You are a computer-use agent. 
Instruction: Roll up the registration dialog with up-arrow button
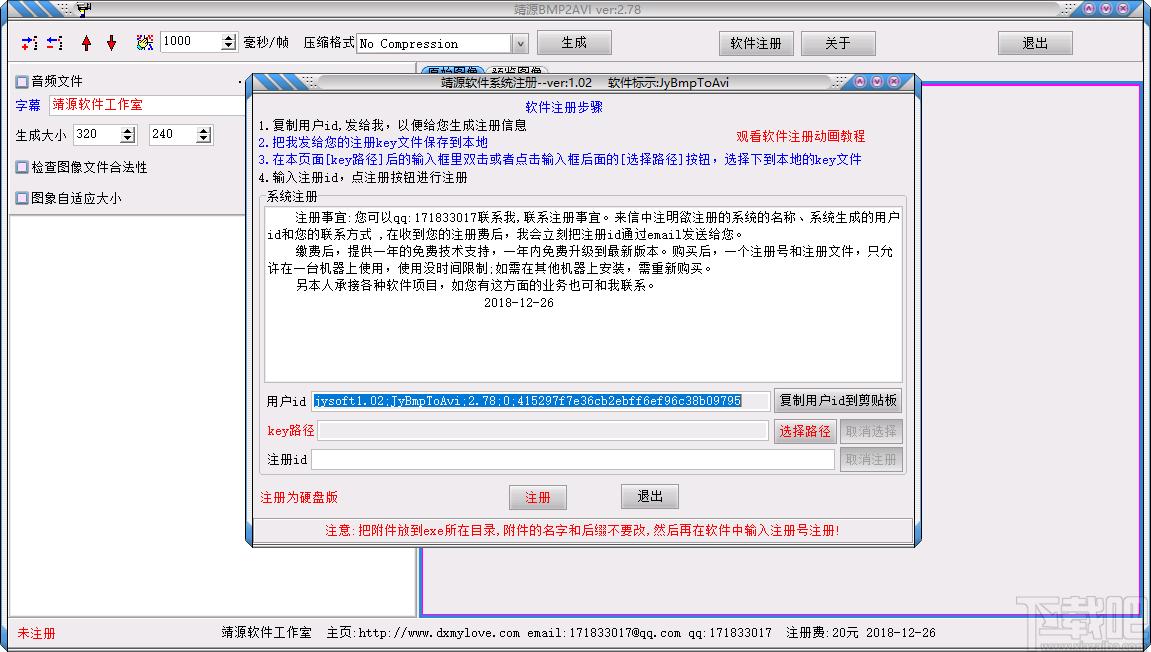coord(860,82)
